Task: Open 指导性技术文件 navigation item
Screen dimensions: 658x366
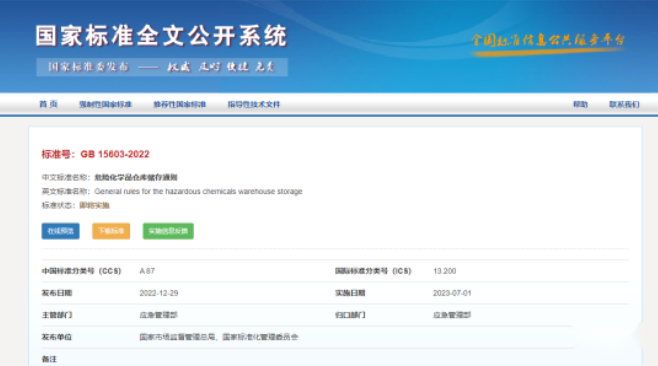Action: [254, 105]
